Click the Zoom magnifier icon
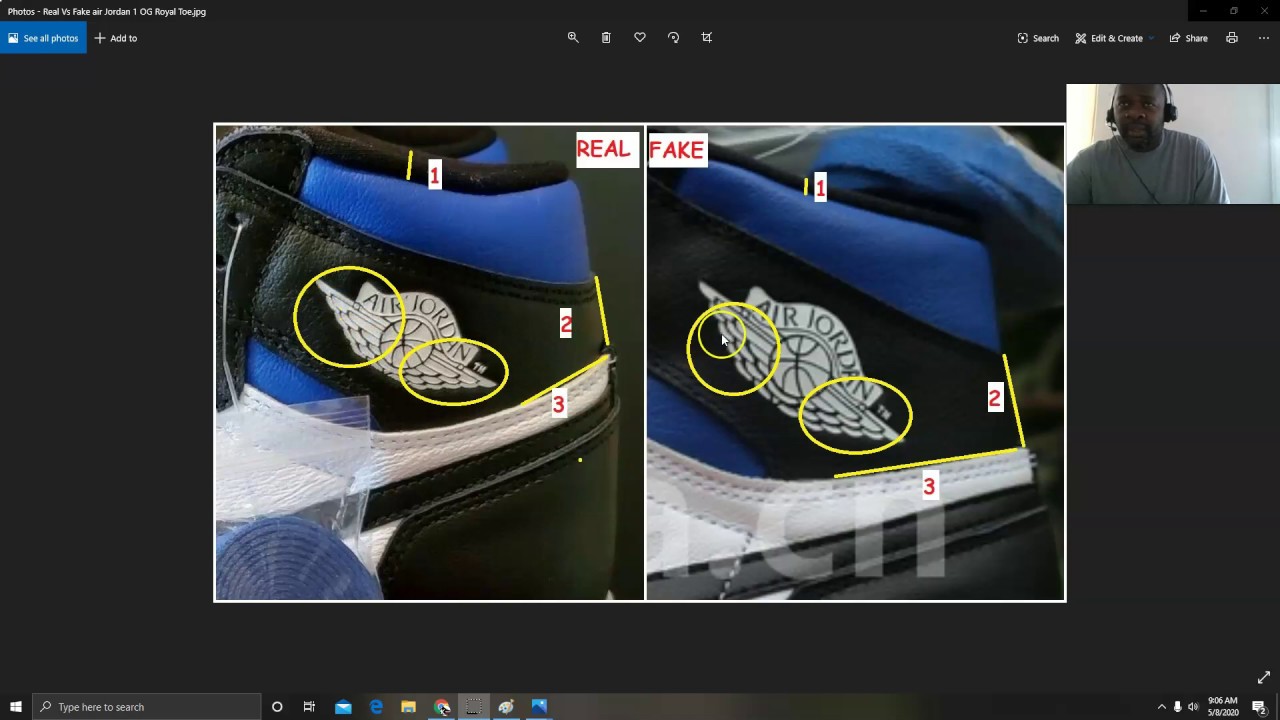The height and width of the screenshot is (720, 1280). point(573,38)
